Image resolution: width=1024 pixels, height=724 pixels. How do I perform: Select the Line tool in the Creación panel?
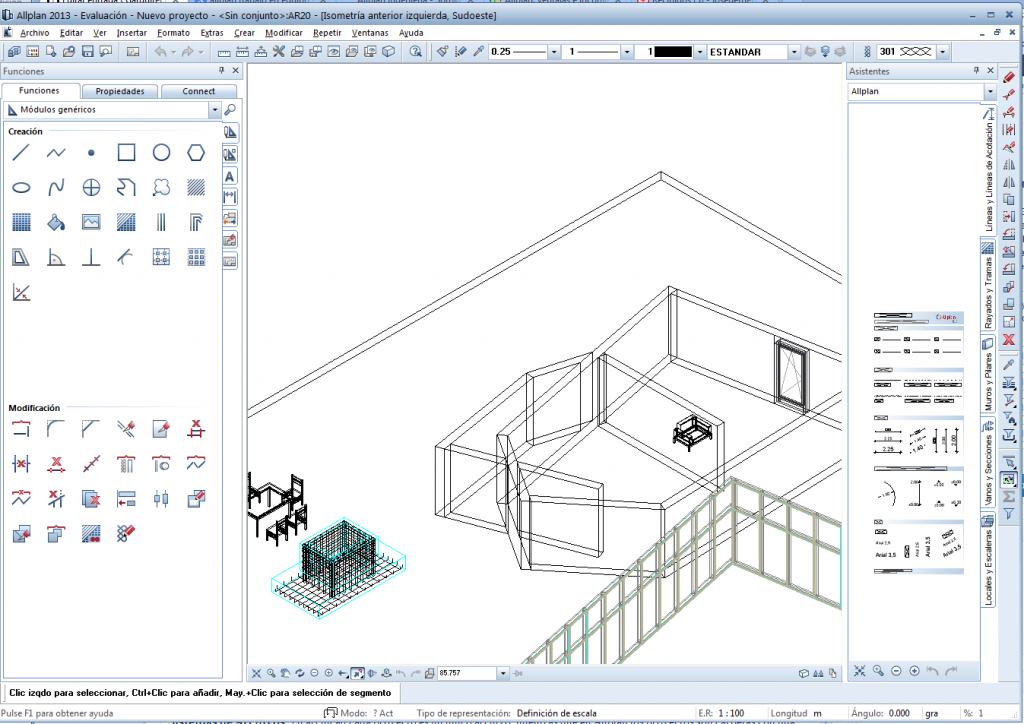21,152
